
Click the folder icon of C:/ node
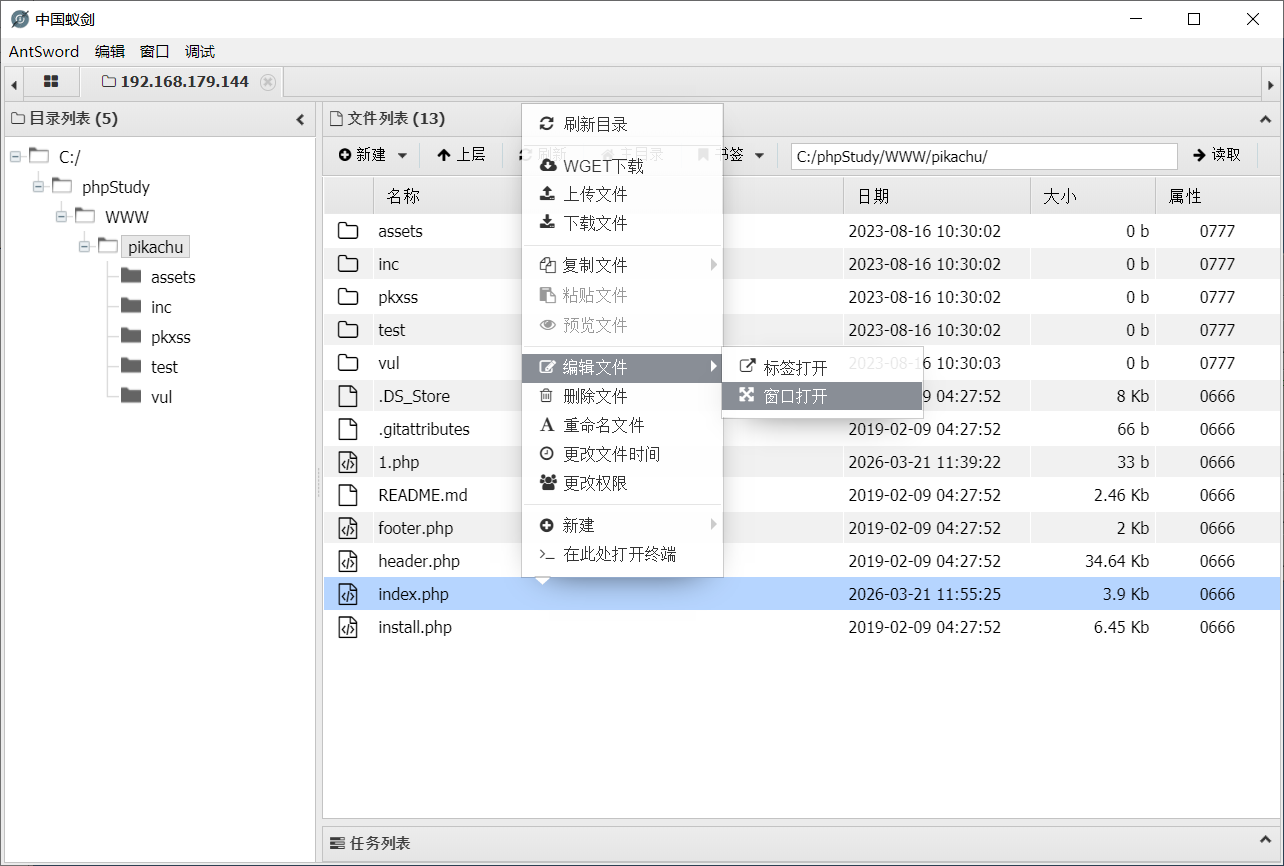tap(39, 155)
